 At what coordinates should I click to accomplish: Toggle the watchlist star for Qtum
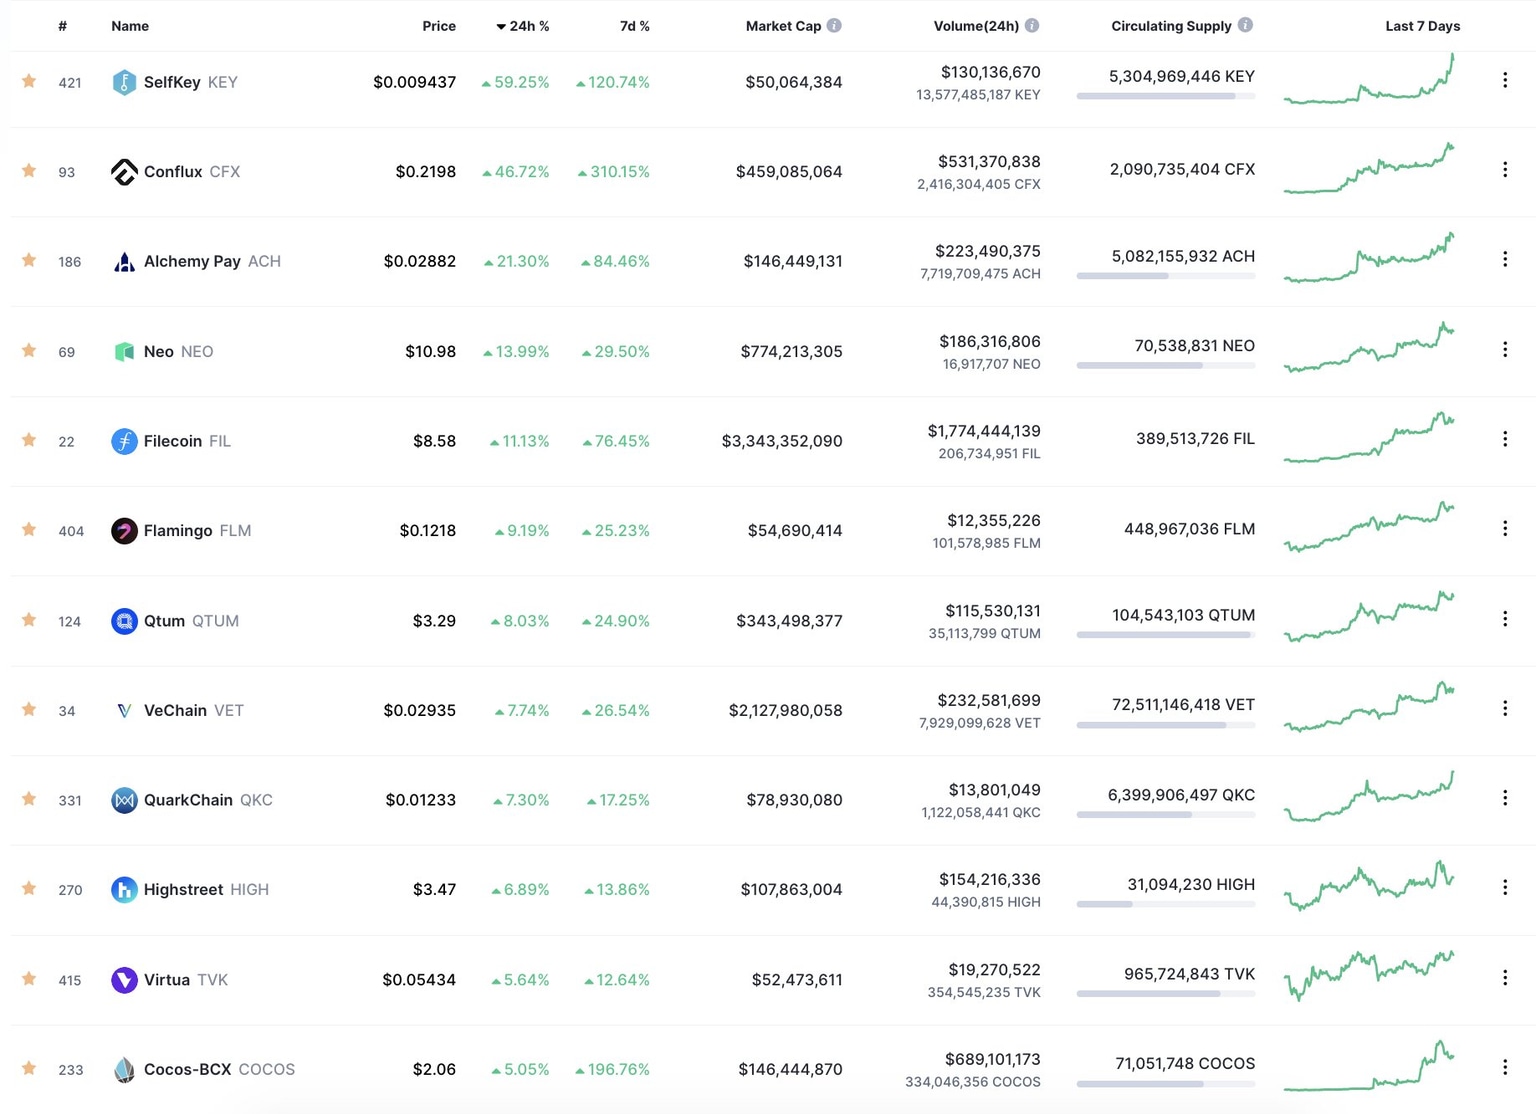(29, 621)
